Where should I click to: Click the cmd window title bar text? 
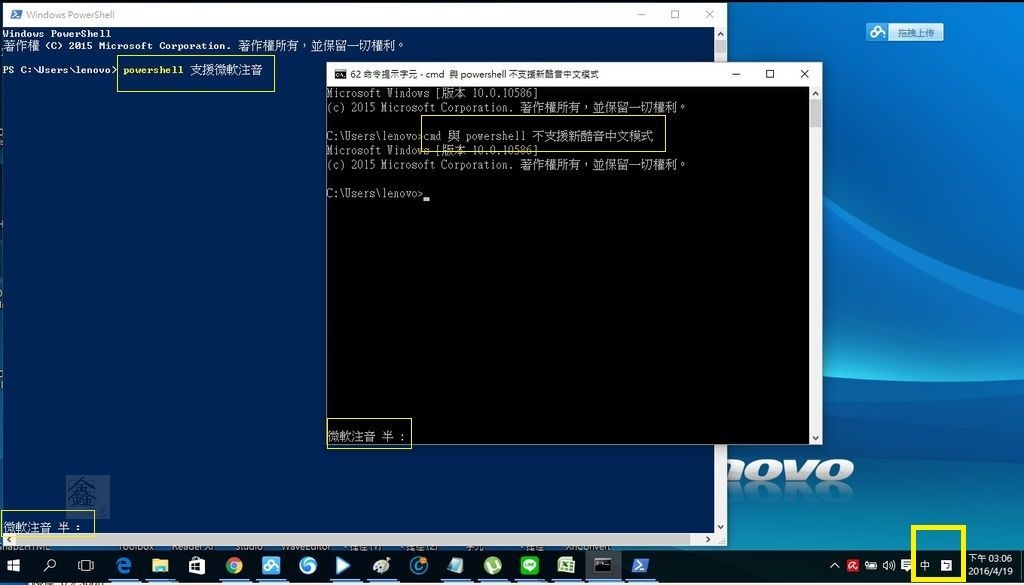click(474, 74)
